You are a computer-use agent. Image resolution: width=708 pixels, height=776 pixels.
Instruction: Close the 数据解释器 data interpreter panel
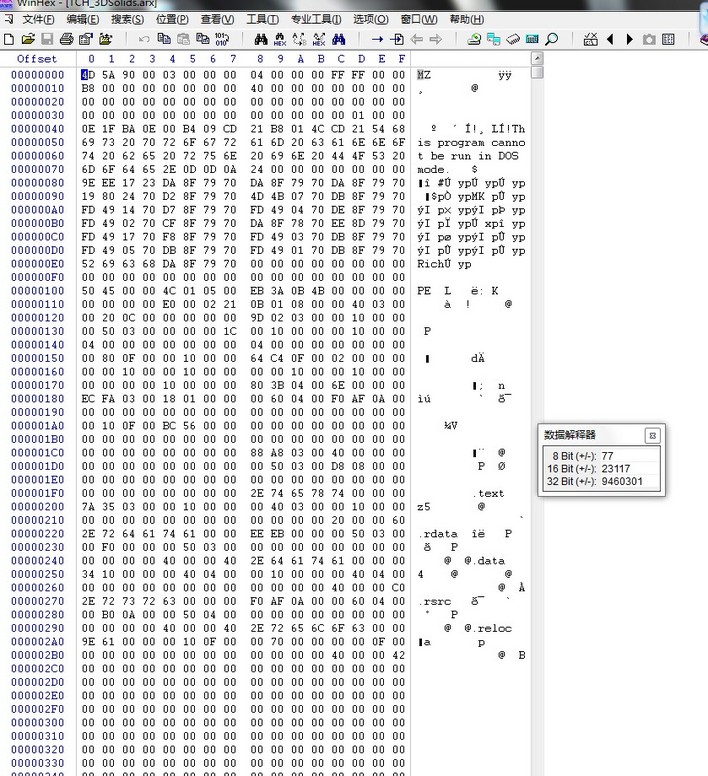pos(652,436)
